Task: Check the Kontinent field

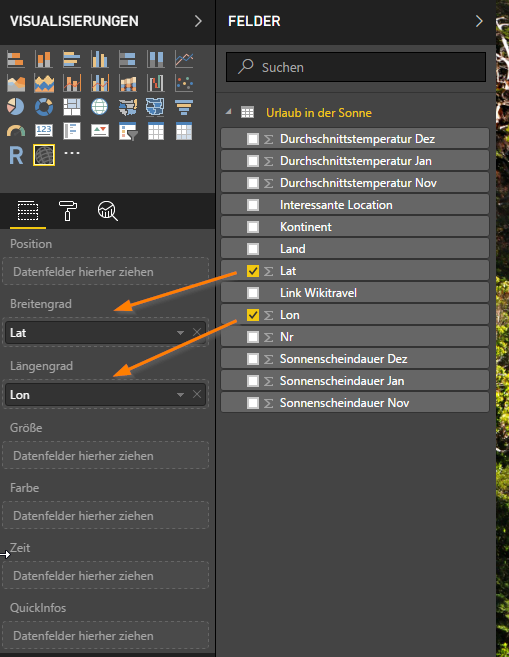Action: click(x=253, y=227)
